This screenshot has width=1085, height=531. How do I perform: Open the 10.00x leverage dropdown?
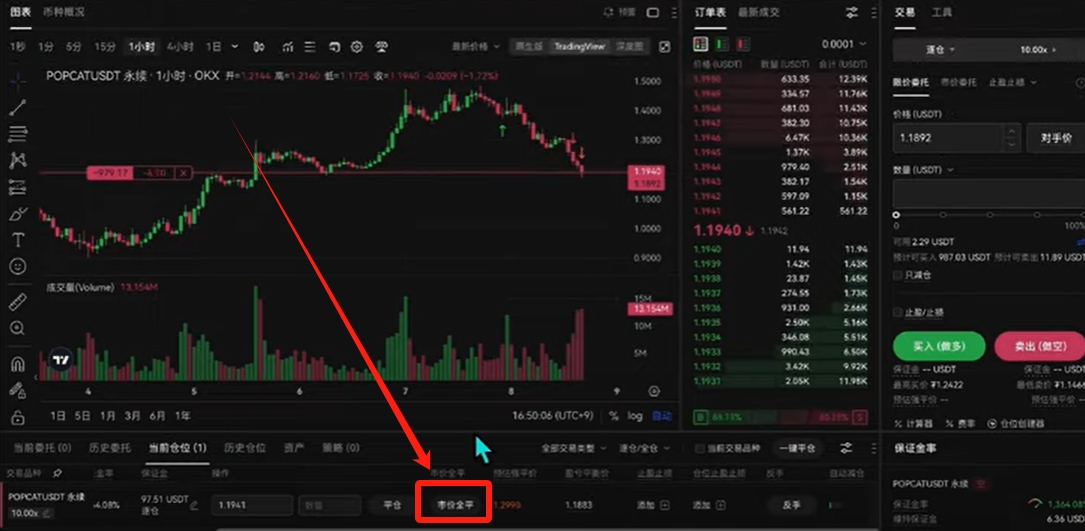click(x=1039, y=50)
